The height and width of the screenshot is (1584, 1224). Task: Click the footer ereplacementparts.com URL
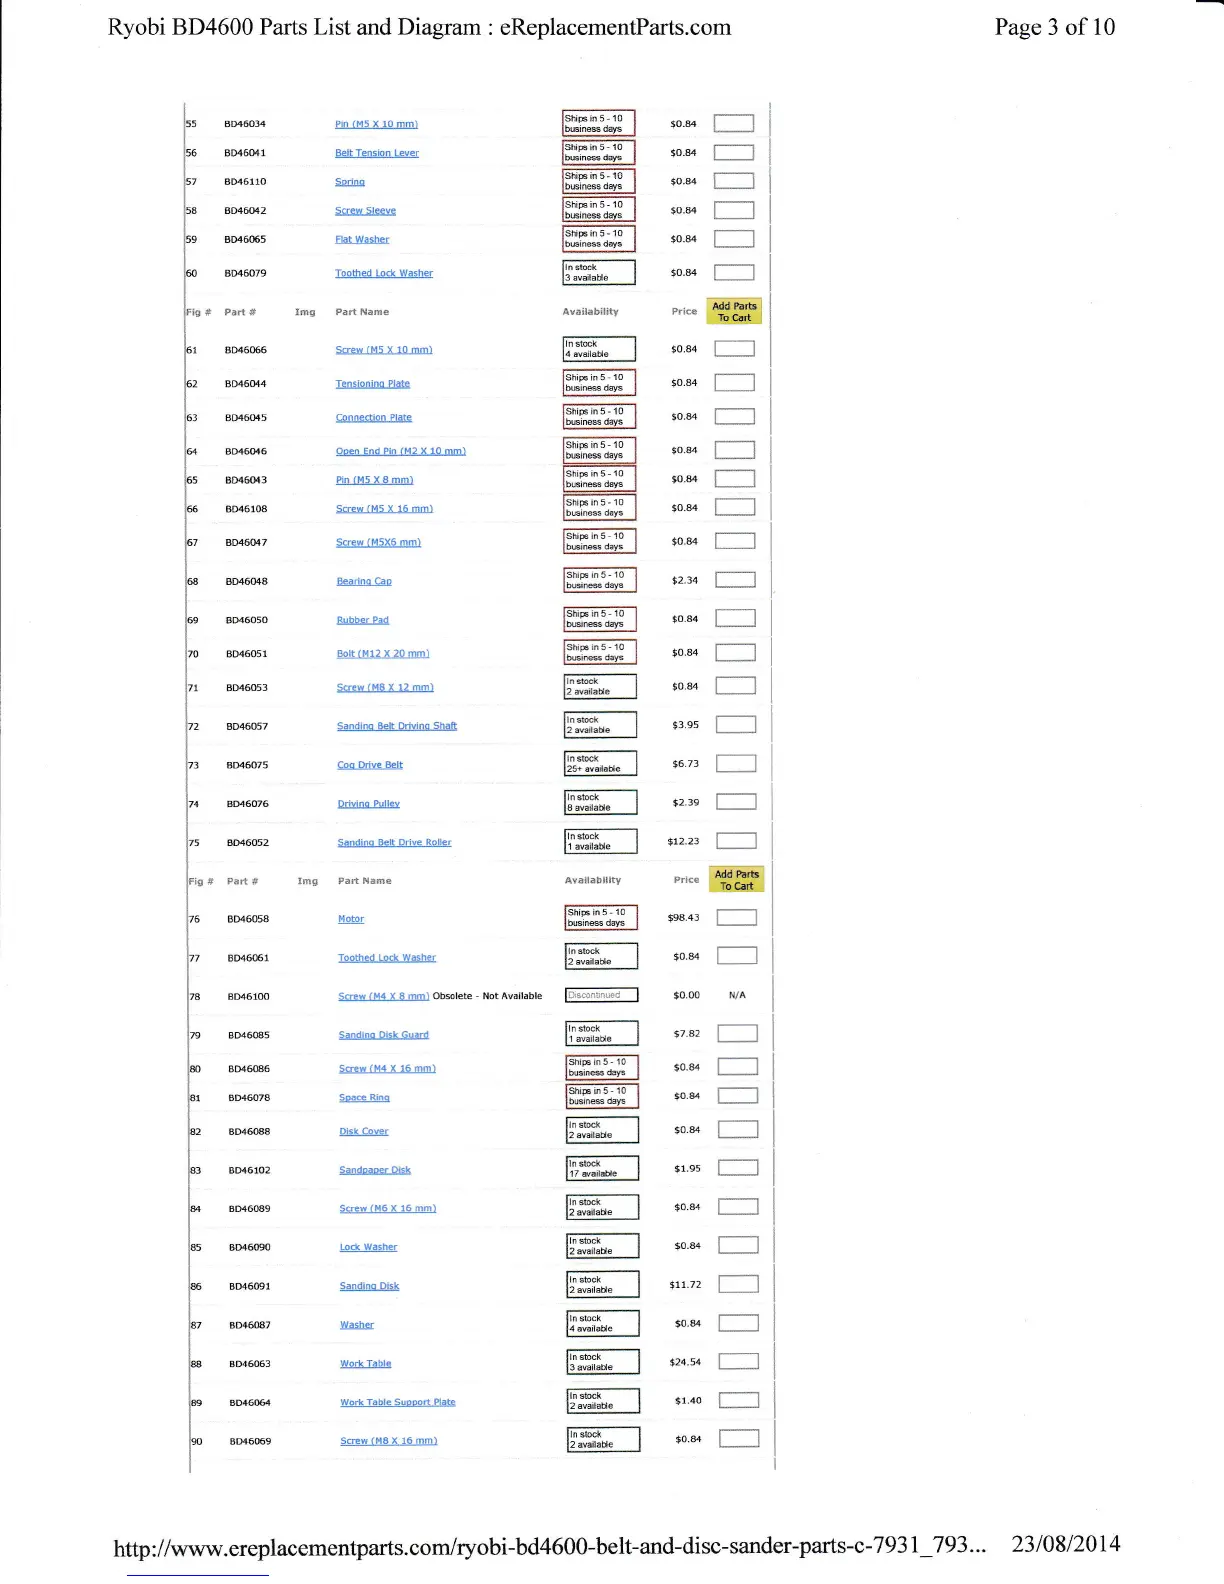pyautogui.click(x=550, y=1547)
